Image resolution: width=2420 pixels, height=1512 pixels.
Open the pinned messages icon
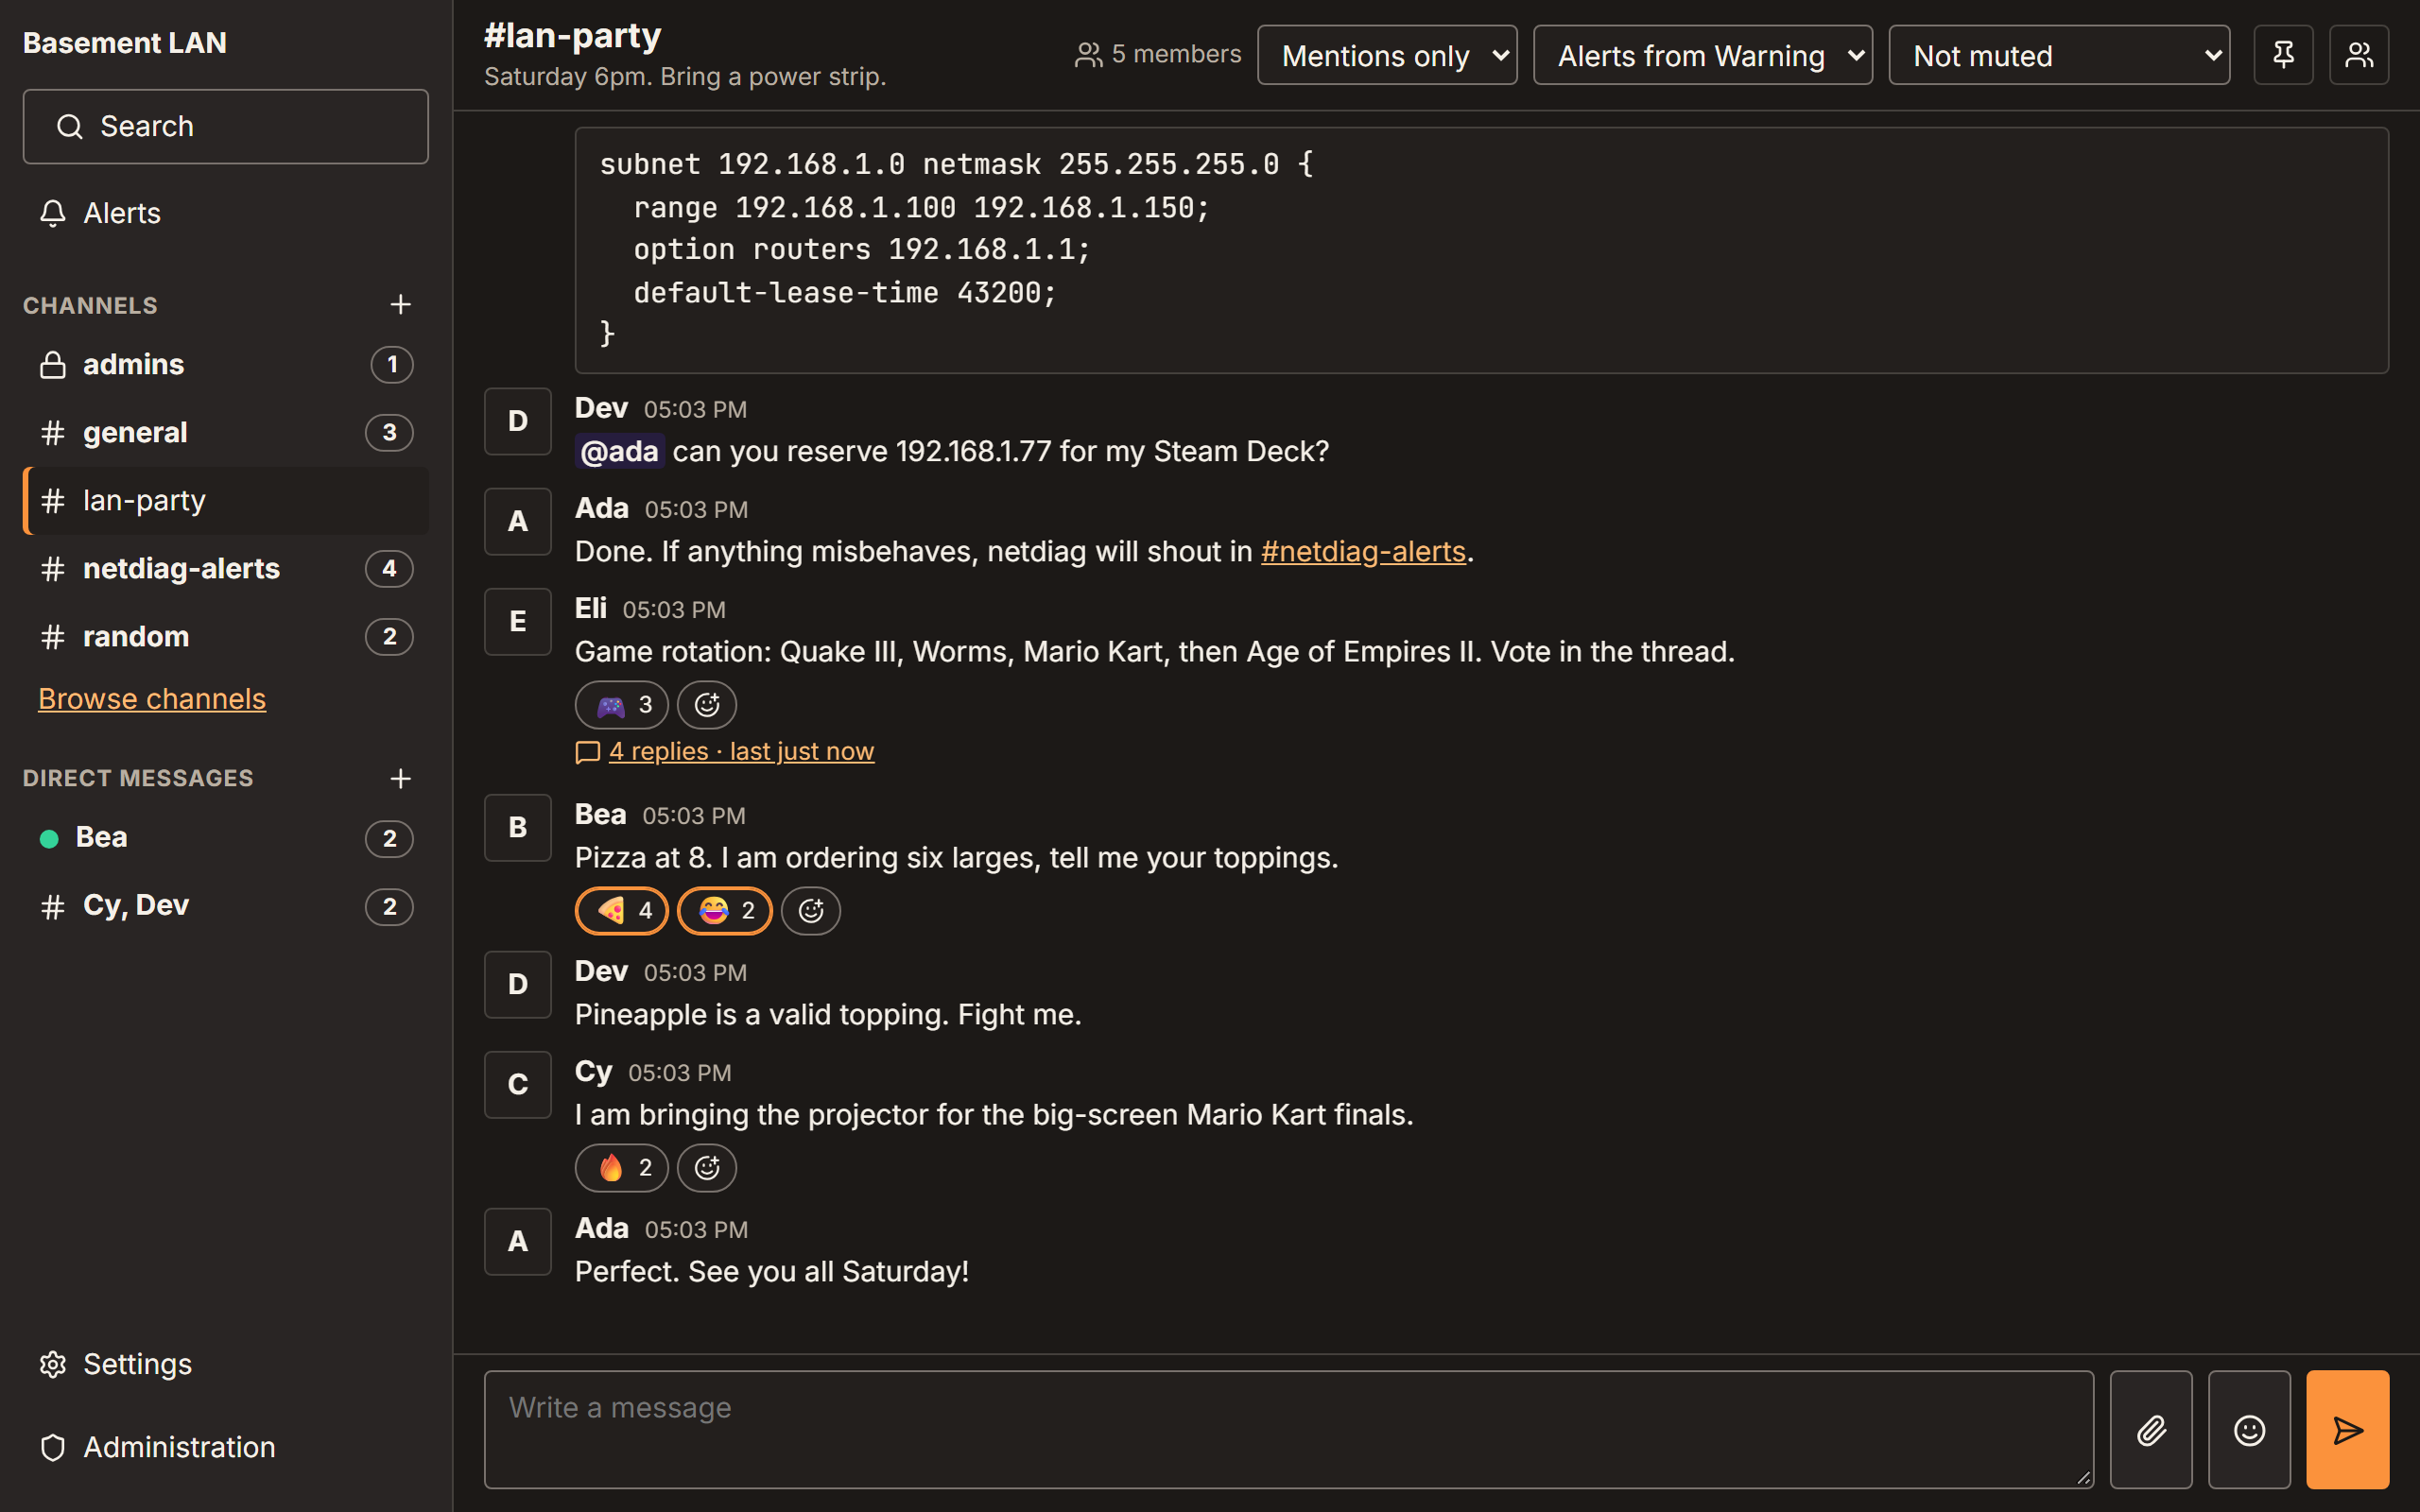pos(2283,55)
